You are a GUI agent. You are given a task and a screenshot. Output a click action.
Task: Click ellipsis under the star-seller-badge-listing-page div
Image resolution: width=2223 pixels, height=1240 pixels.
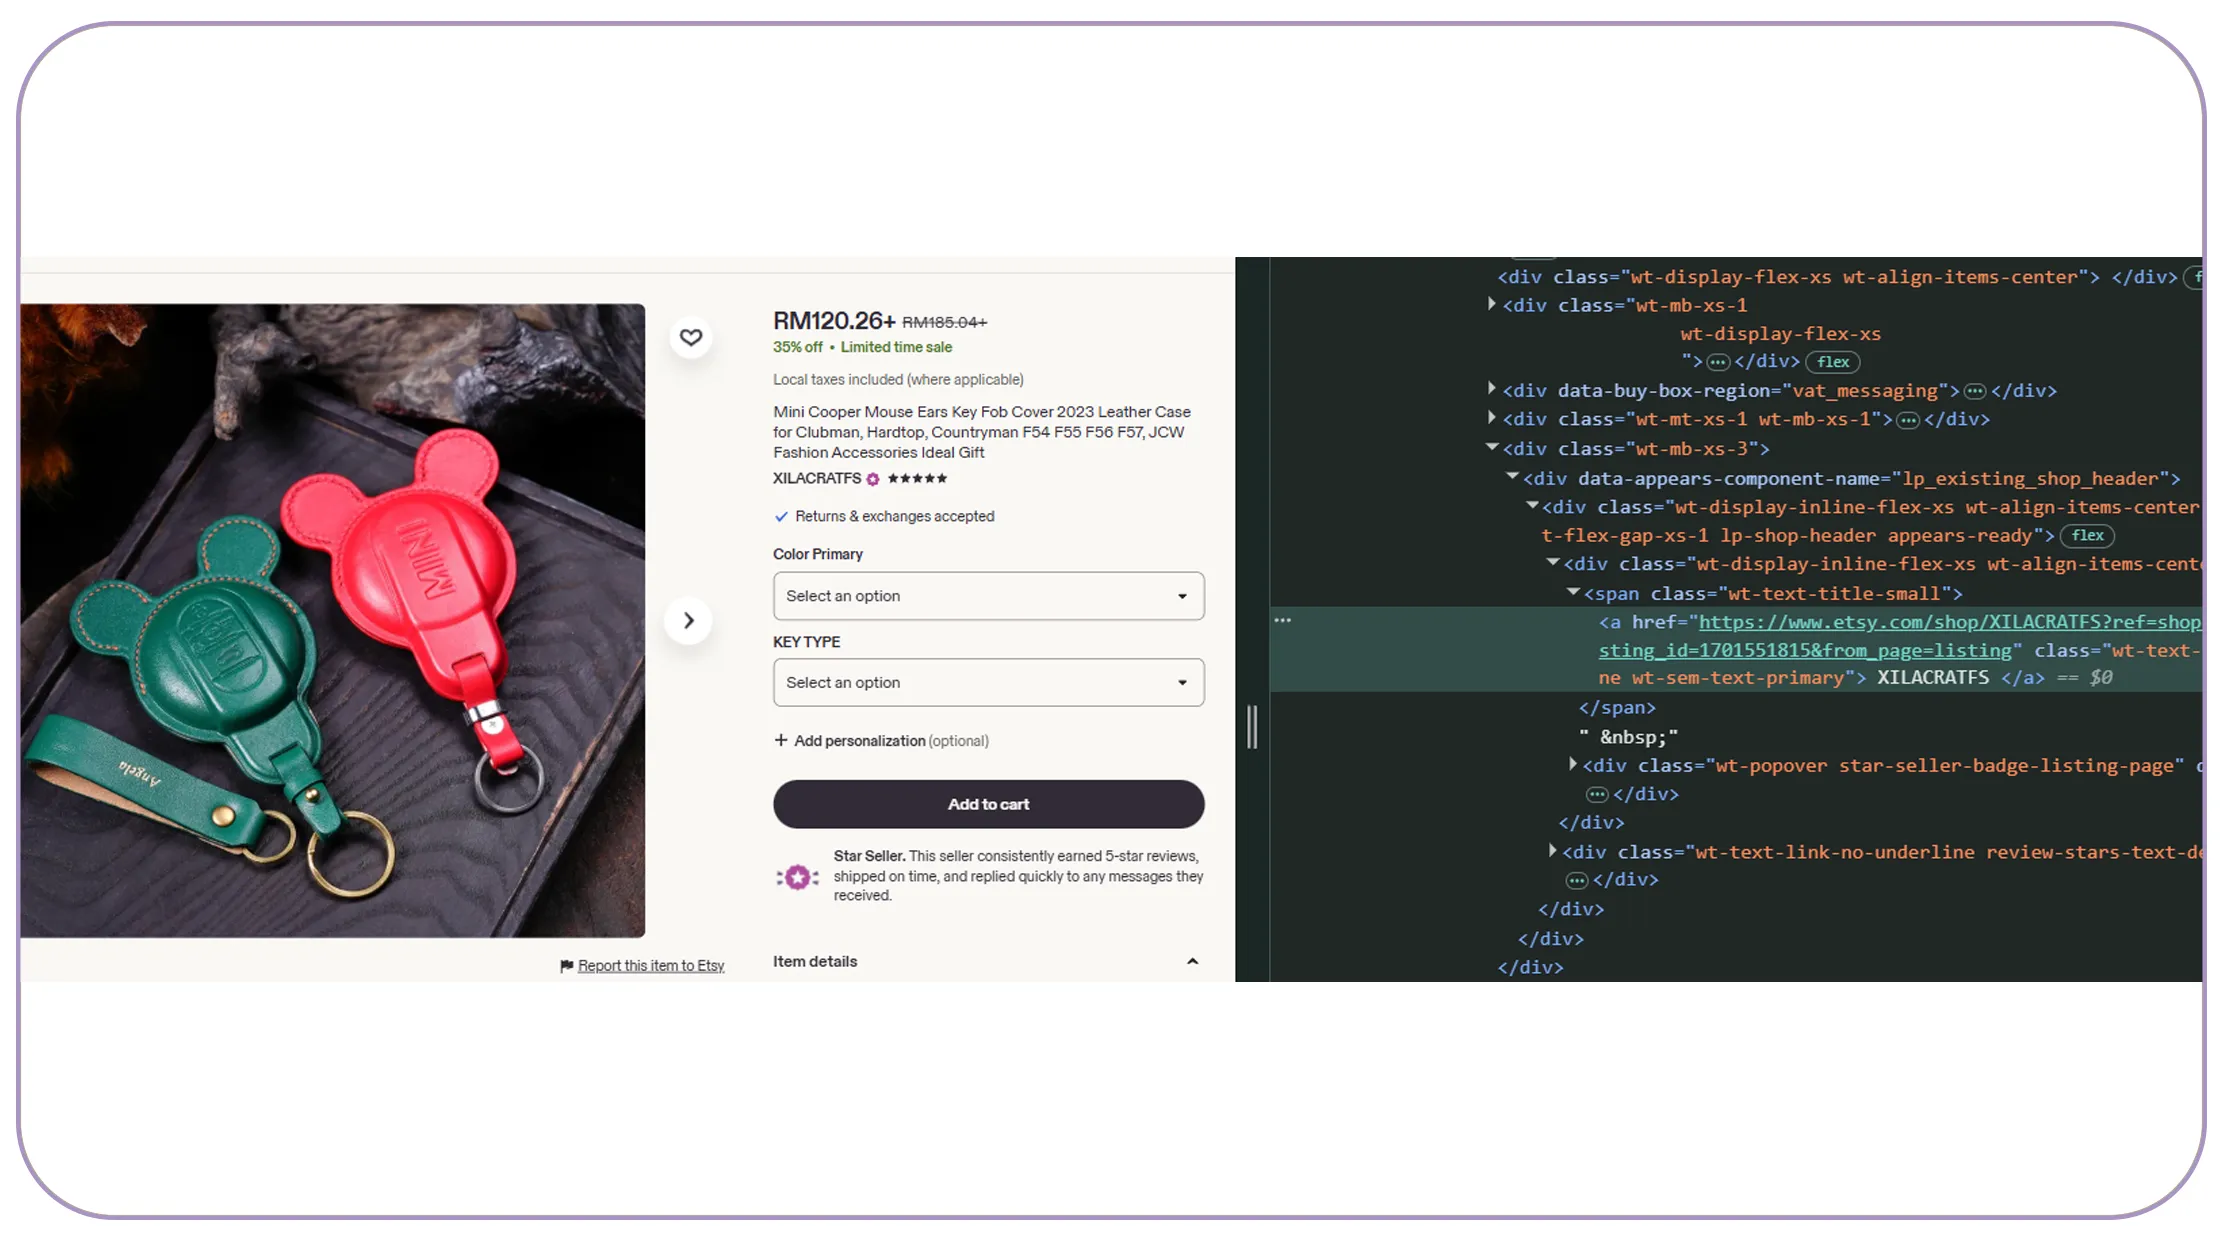pos(1597,795)
